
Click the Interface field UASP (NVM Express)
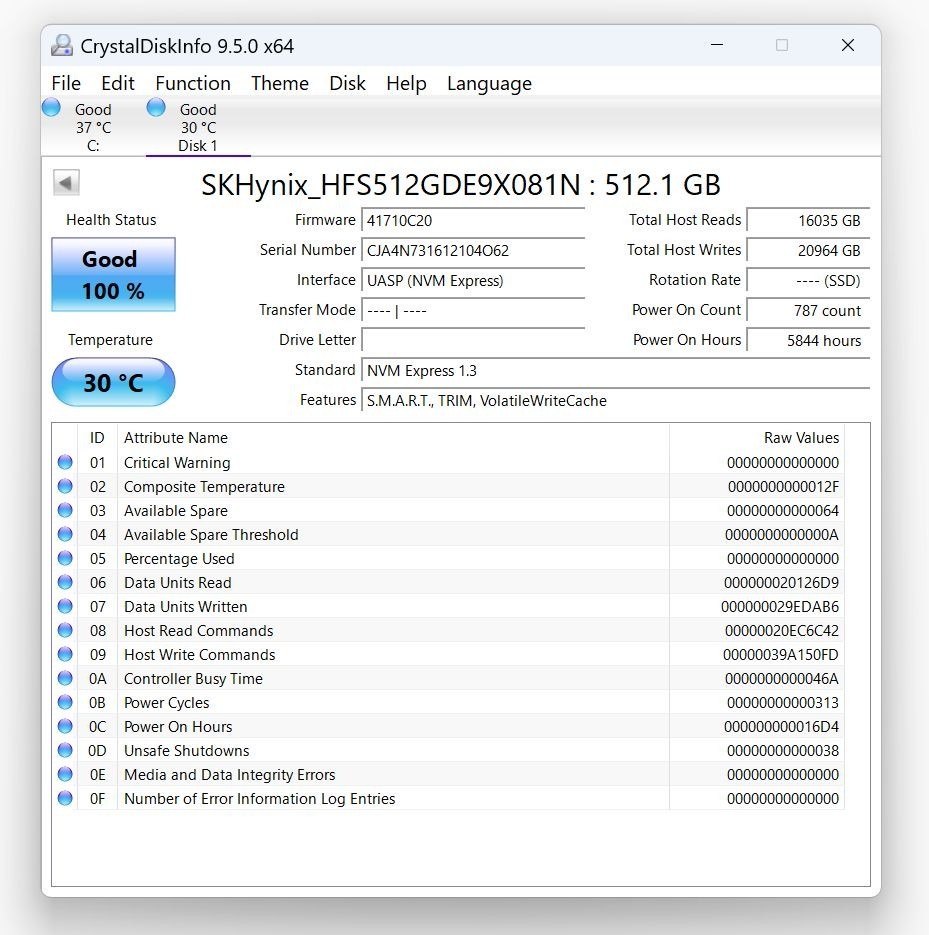(x=473, y=280)
